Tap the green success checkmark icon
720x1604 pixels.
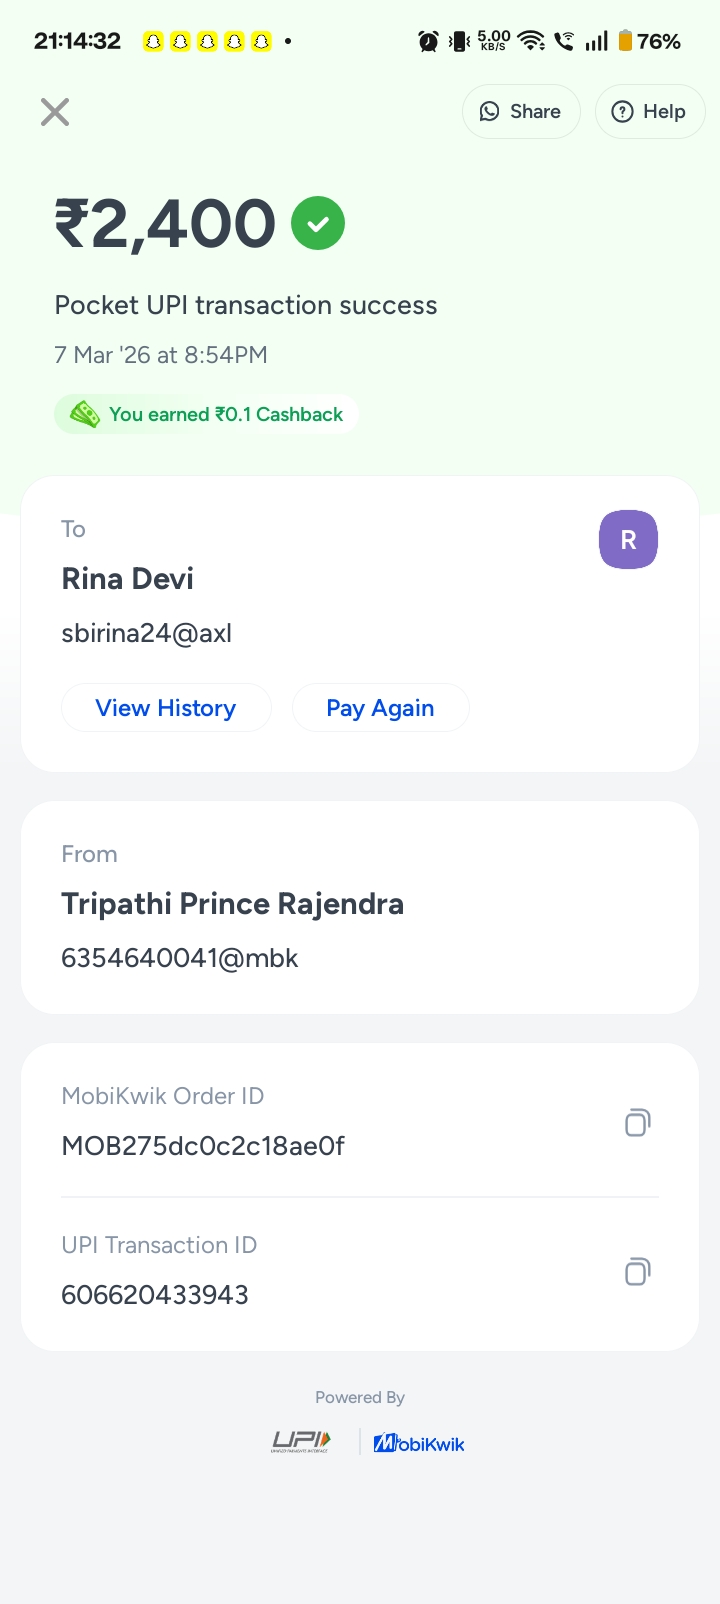tap(318, 223)
